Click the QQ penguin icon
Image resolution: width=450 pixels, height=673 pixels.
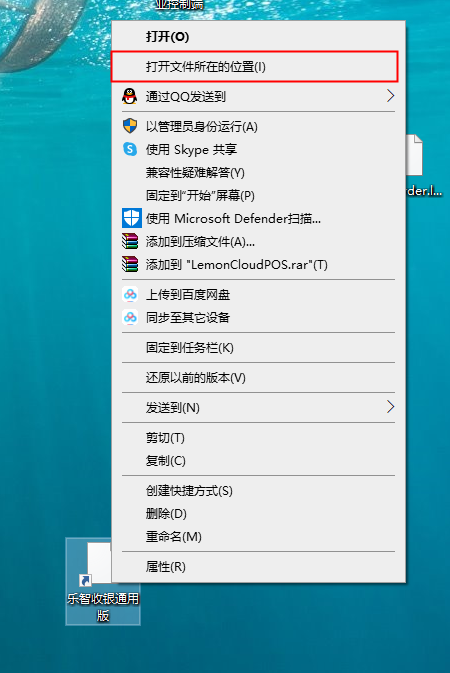click(x=129, y=96)
